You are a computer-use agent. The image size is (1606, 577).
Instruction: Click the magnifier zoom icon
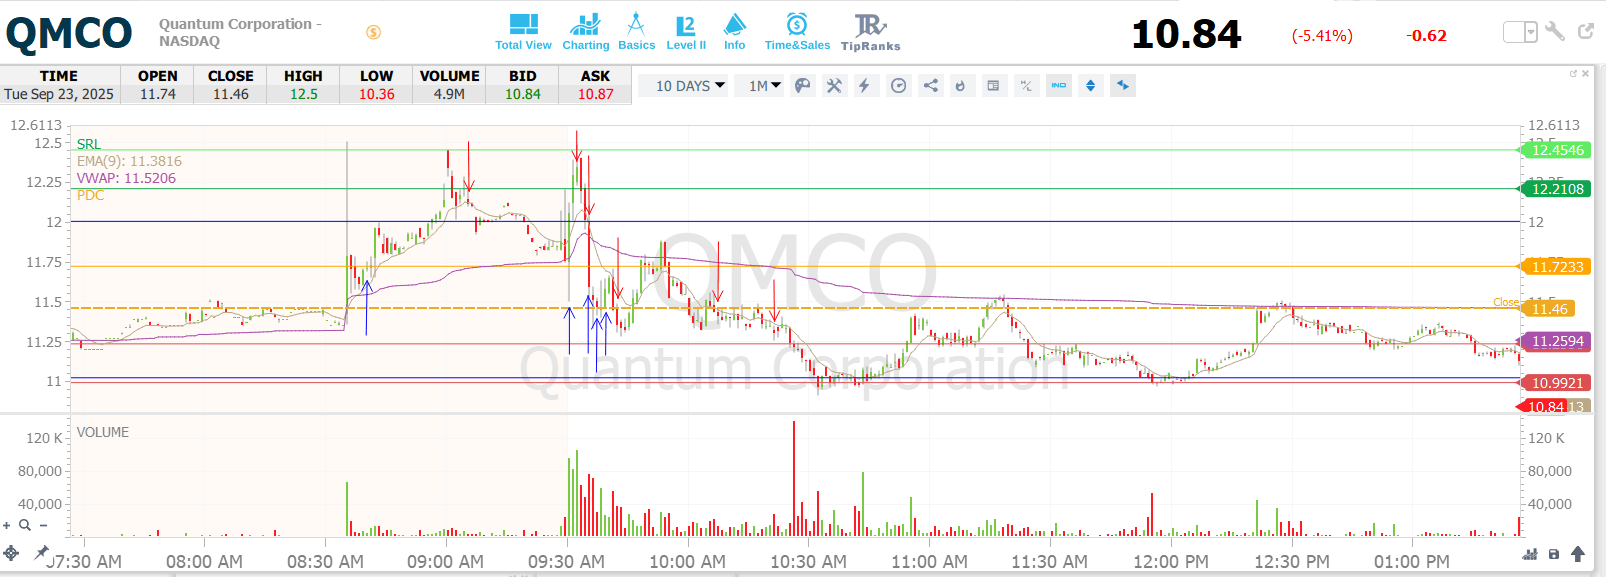click(25, 525)
